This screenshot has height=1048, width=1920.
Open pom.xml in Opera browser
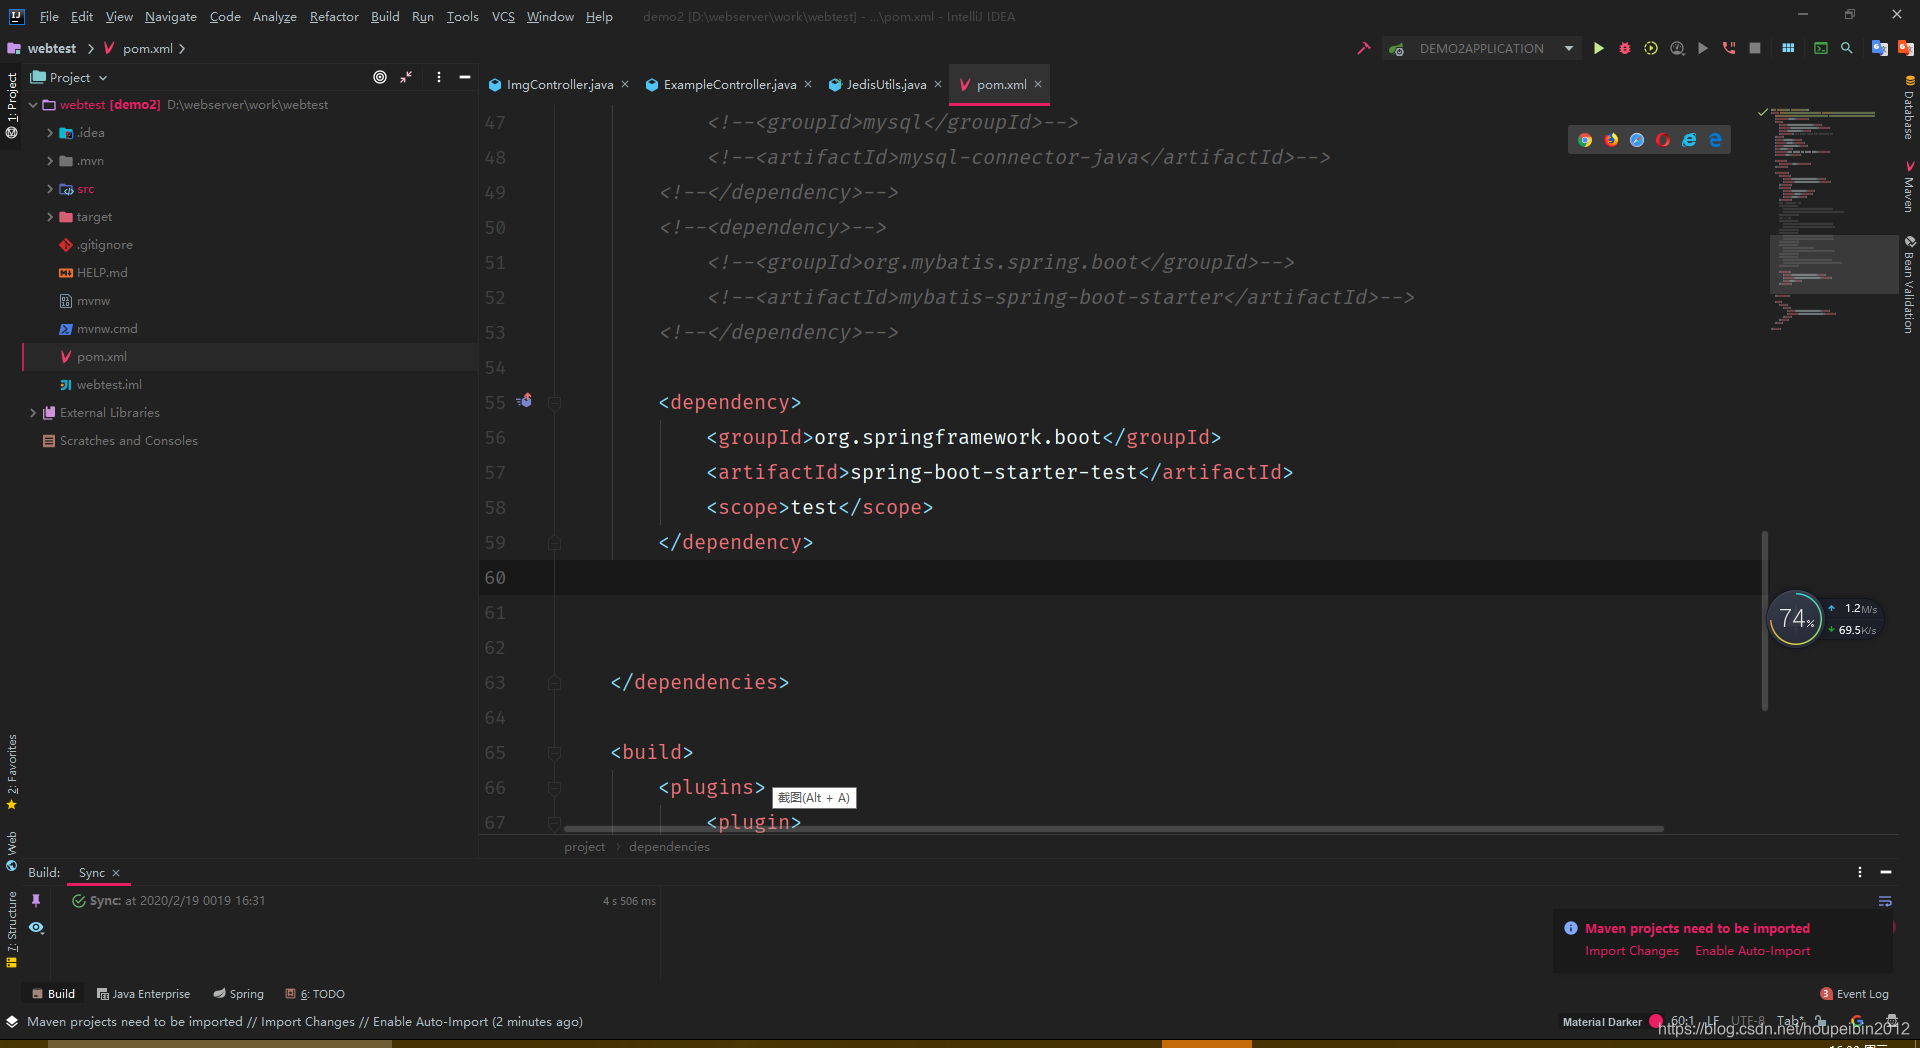coord(1663,140)
